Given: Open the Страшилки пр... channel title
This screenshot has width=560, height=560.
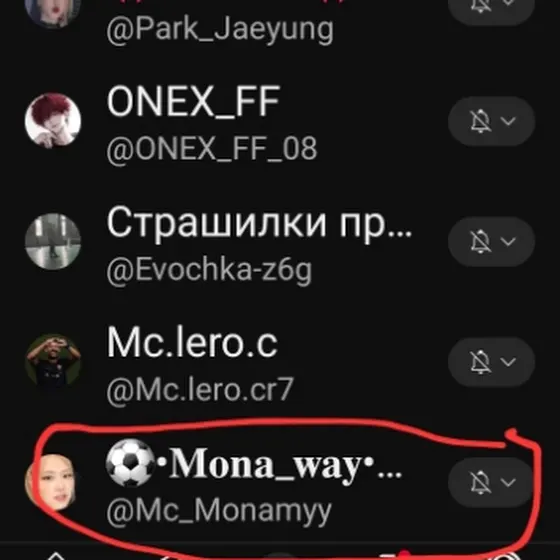Looking at the screenshot, I should (260, 223).
